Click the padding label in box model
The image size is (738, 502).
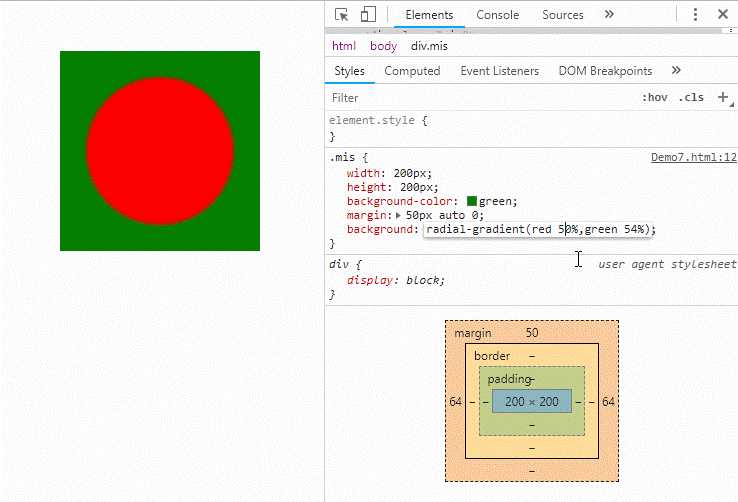(509, 379)
